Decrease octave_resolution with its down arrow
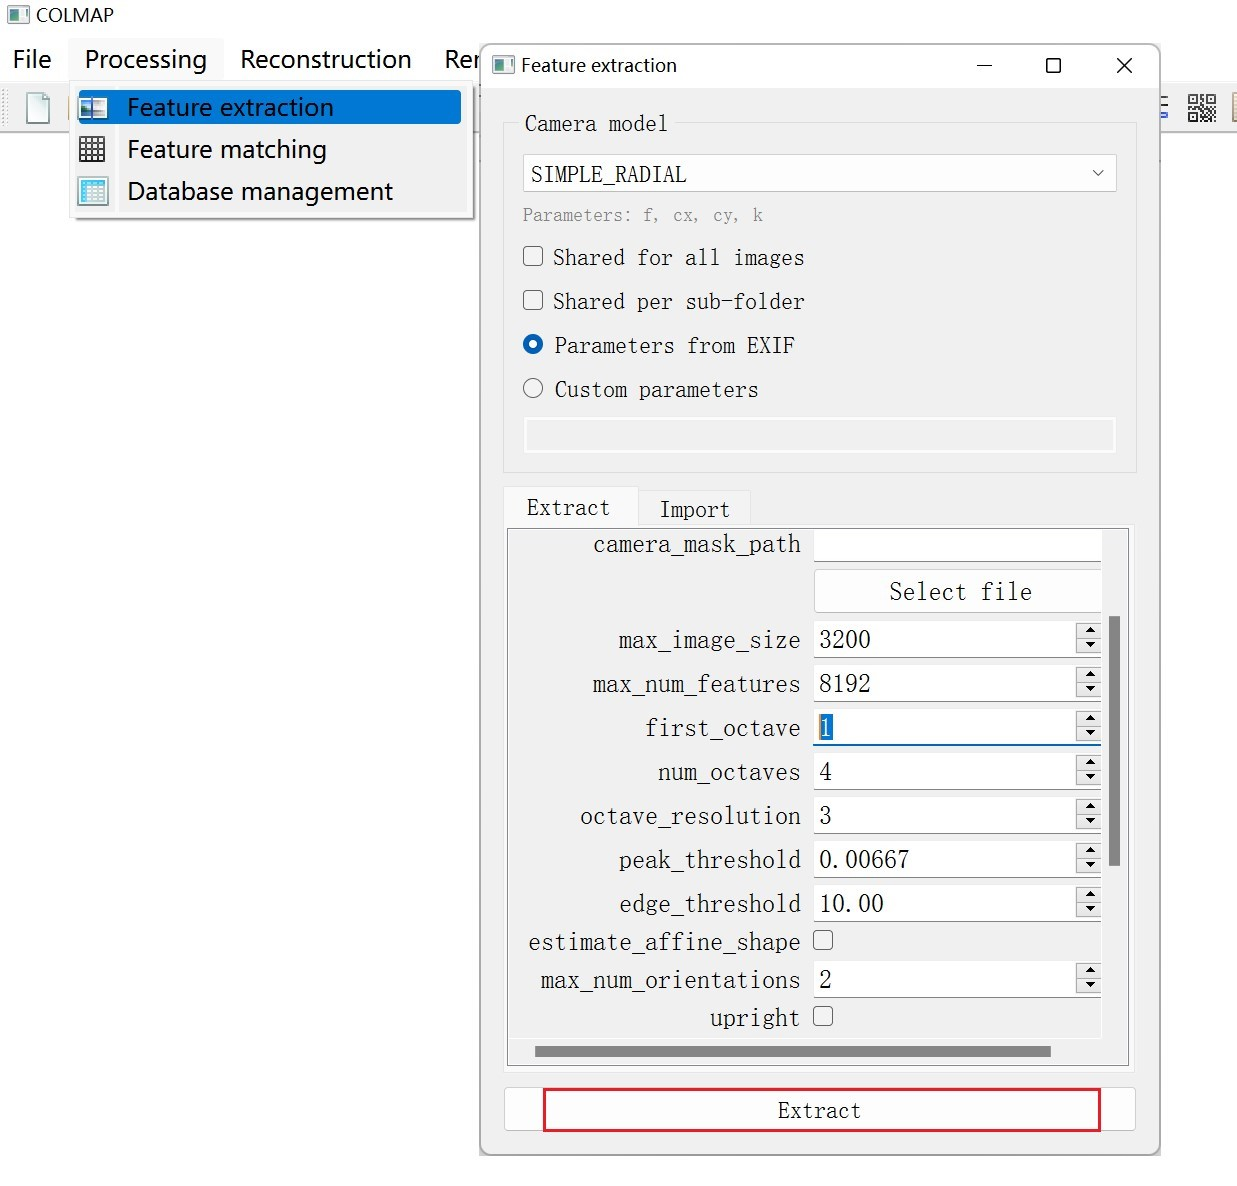1237x1186 pixels. point(1089,822)
